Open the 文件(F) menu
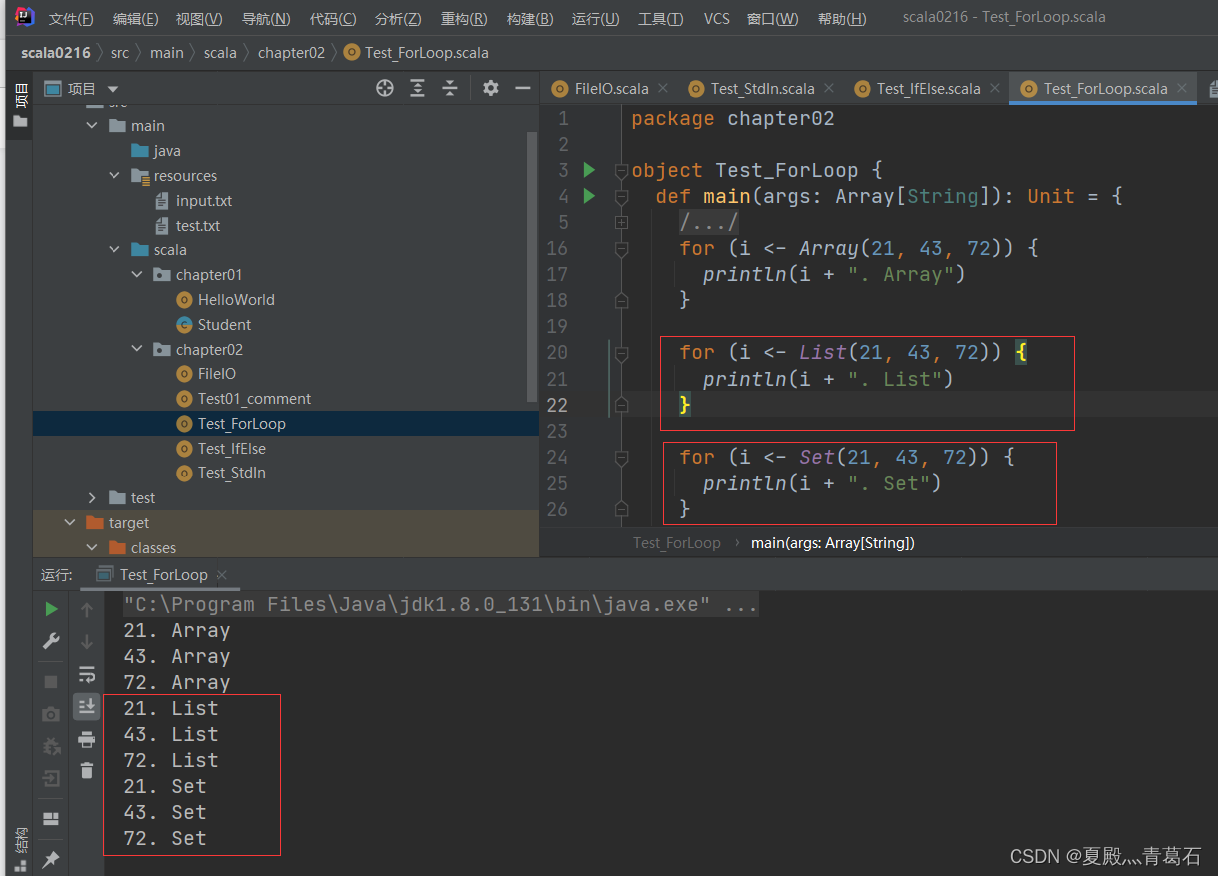This screenshot has width=1218, height=876. coord(71,19)
